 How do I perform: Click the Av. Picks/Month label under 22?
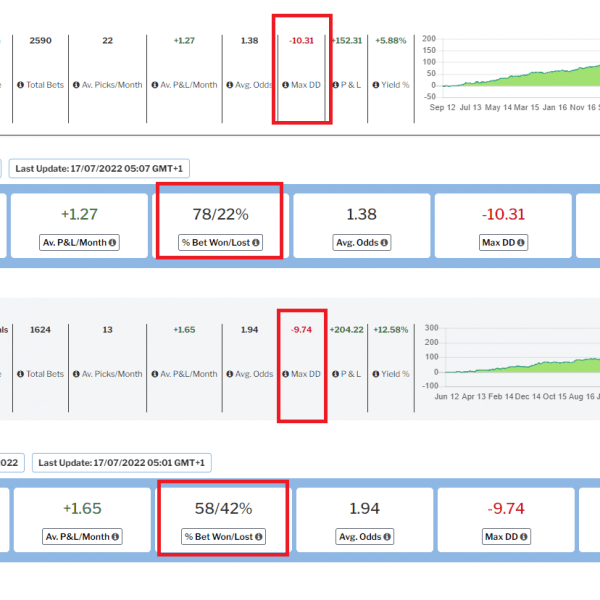(x=112, y=85)
